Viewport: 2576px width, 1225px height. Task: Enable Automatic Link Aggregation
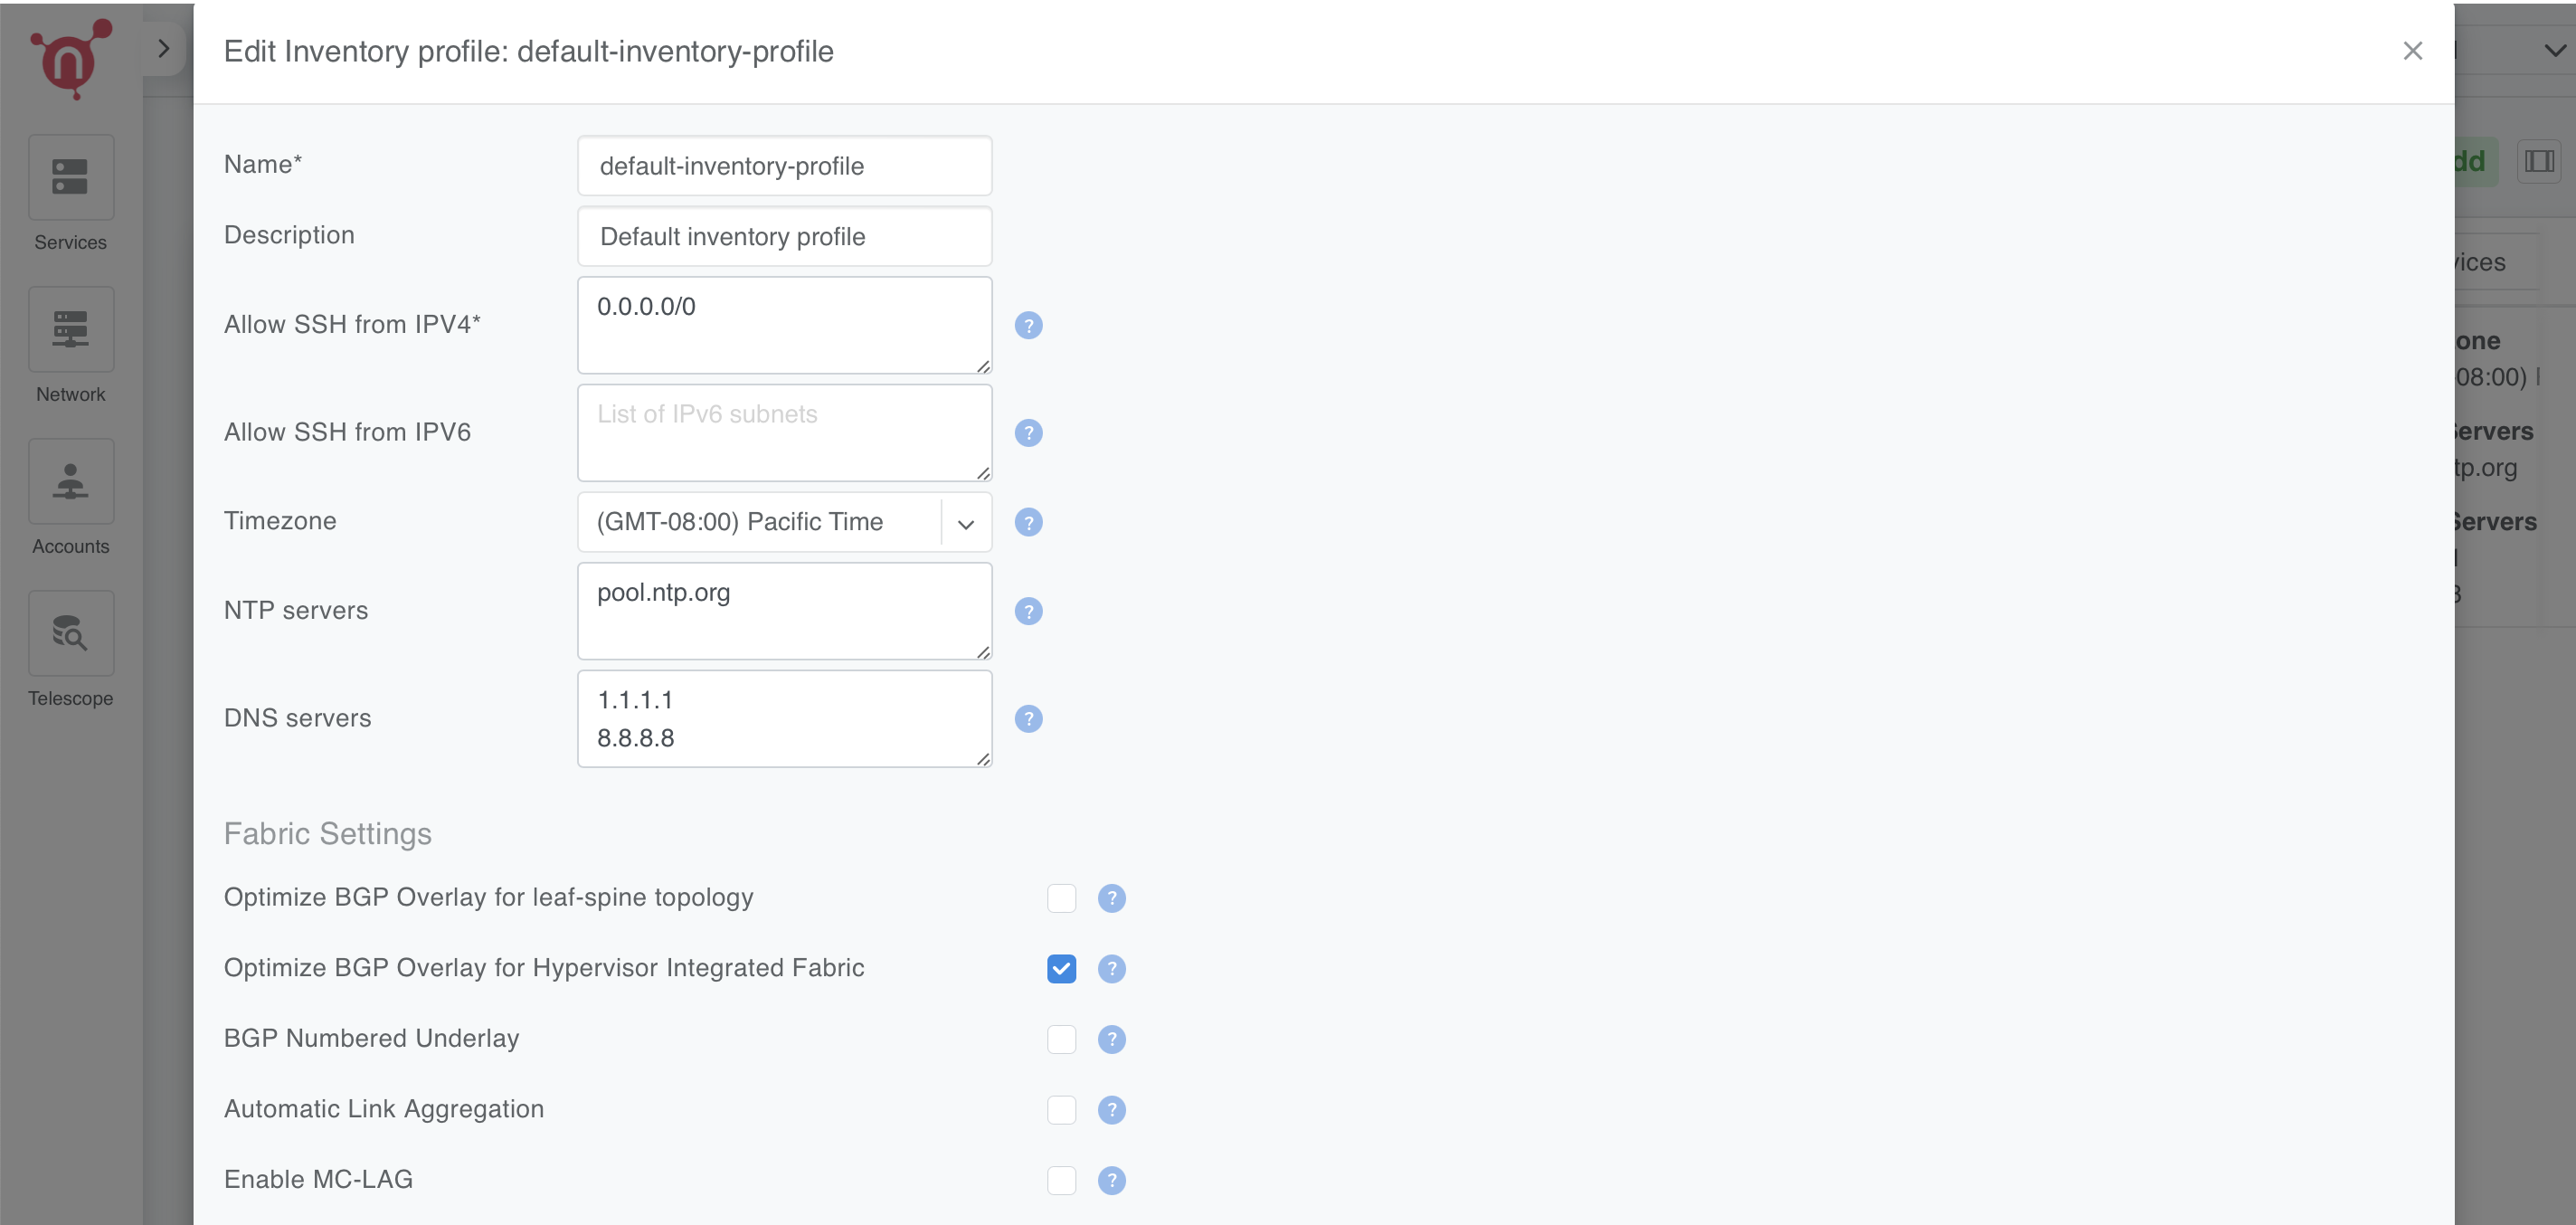click(1061, 1110)
